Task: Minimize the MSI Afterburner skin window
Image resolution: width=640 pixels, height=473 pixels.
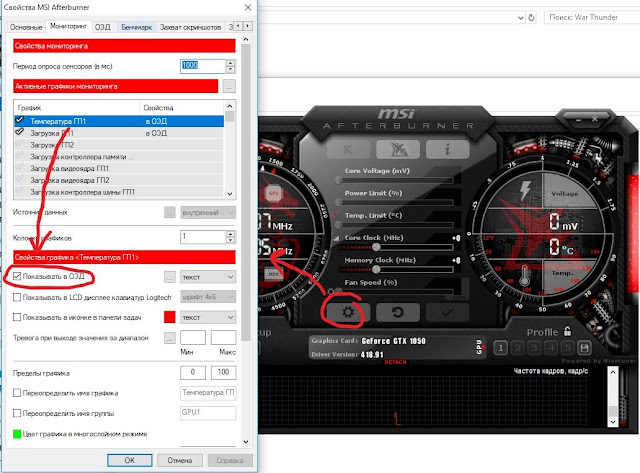Action: [x=578, y=120]
